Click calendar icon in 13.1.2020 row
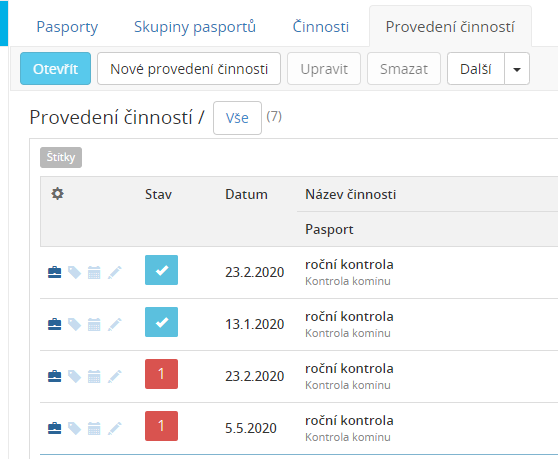This screenshot has width=558, height=459. point(94,324)
